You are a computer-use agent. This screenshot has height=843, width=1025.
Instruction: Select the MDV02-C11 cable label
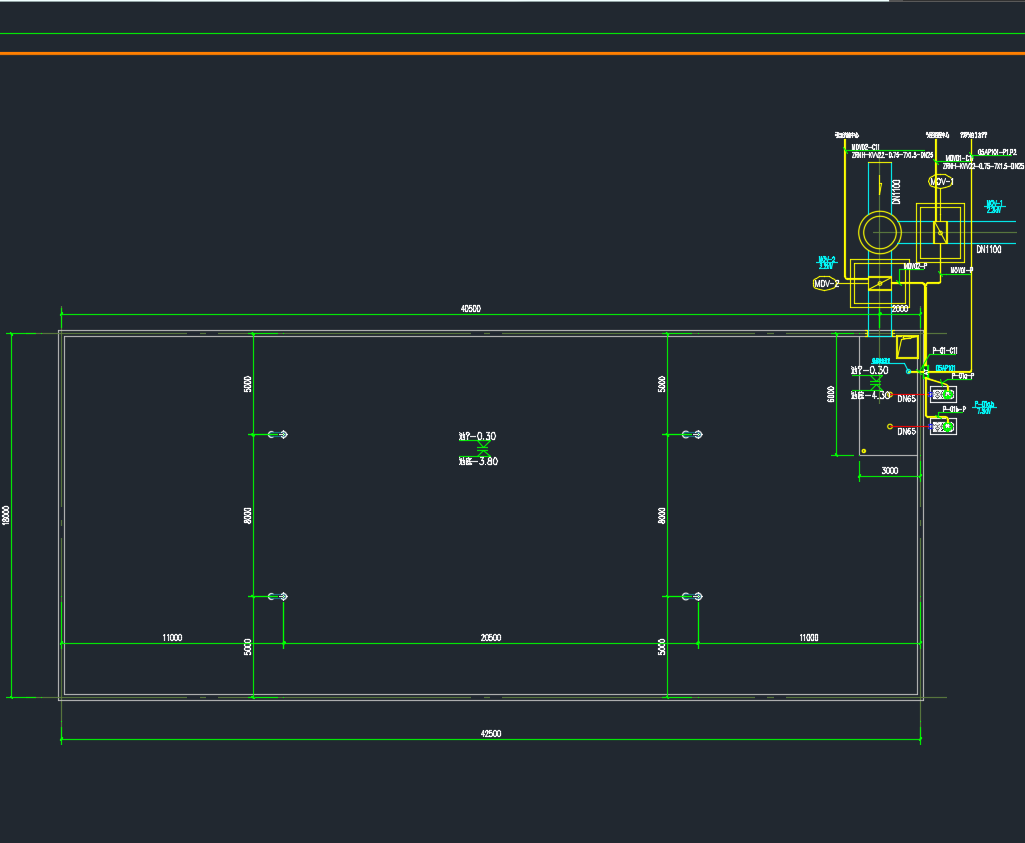(x=865, y=147)
